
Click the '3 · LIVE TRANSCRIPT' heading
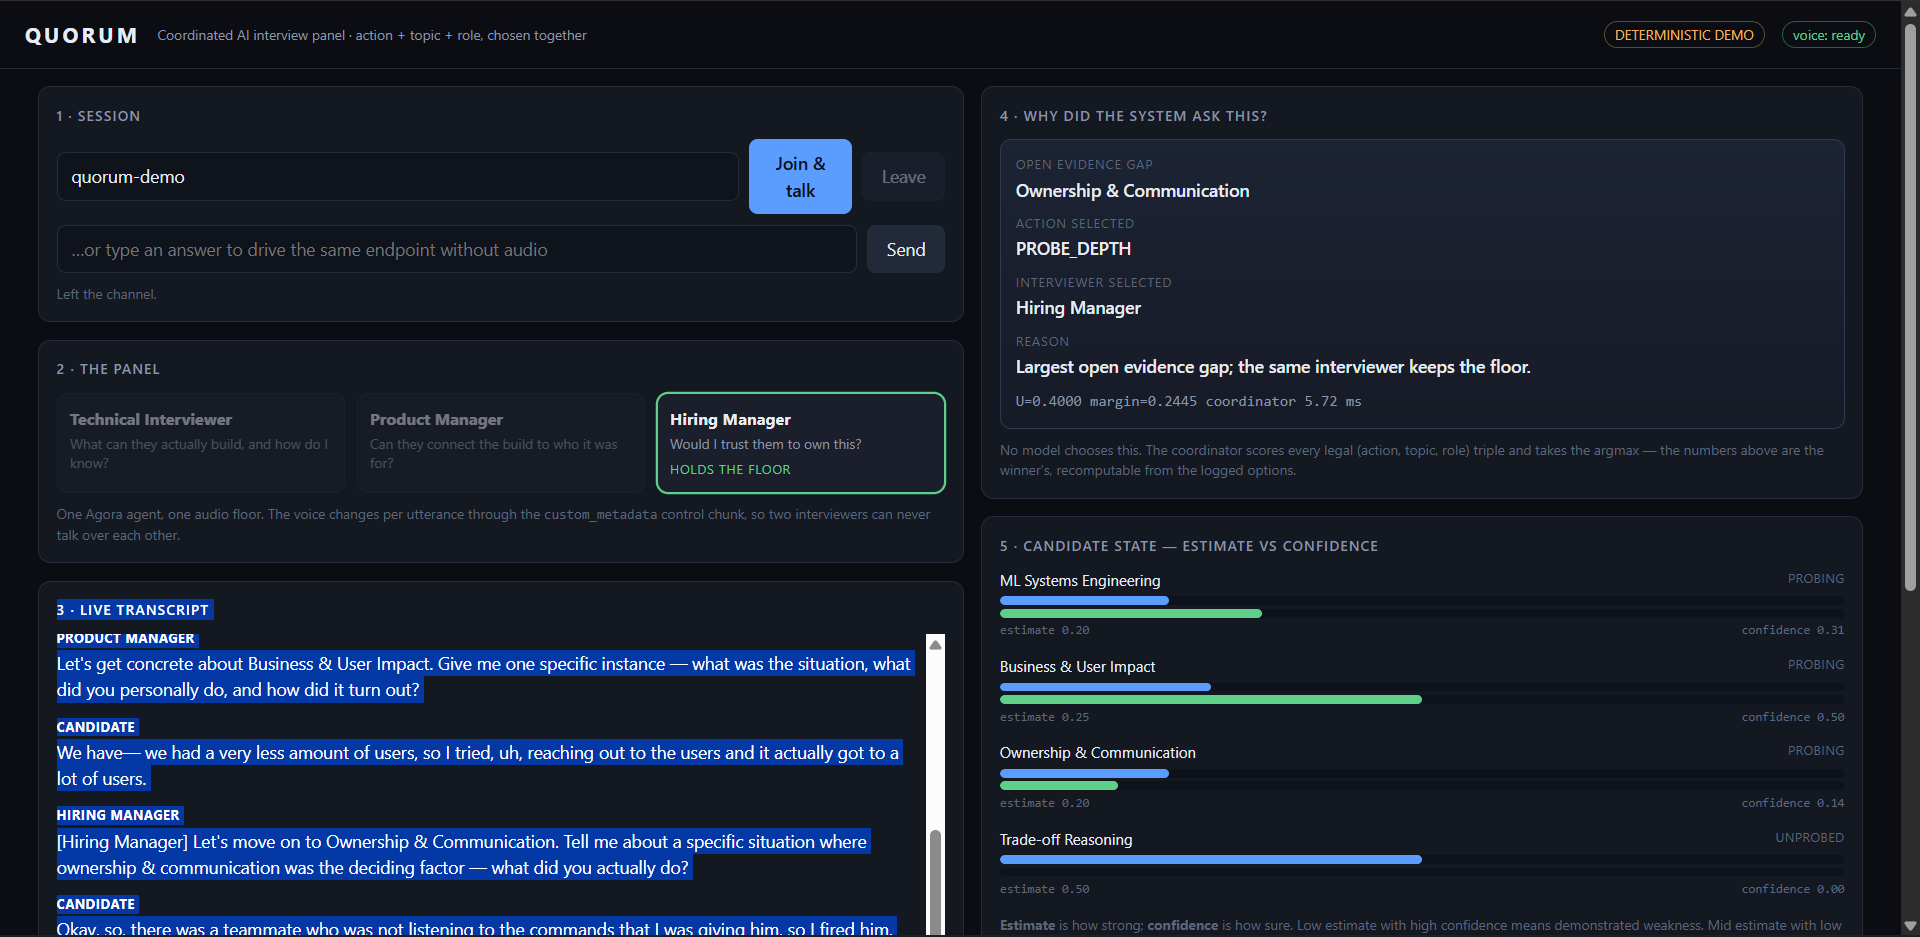coord(133,610)
